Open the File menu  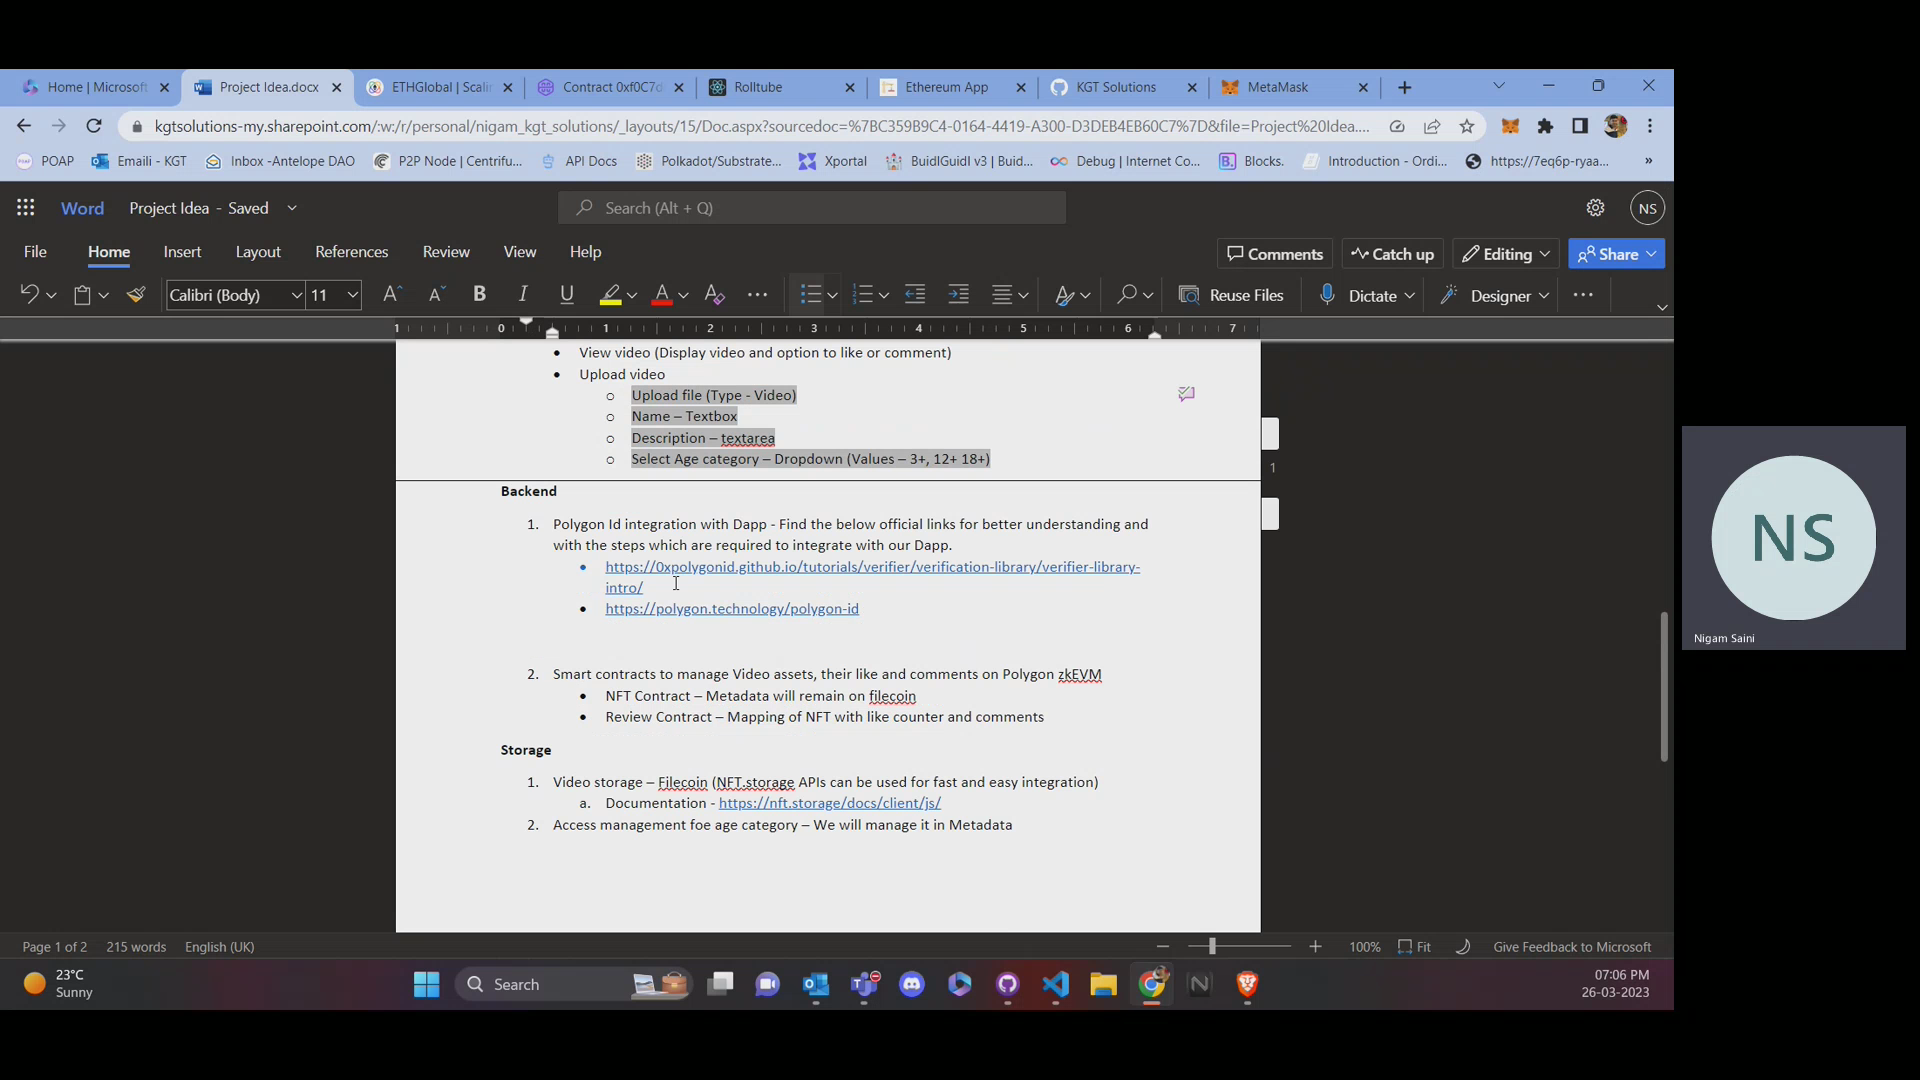35,252
